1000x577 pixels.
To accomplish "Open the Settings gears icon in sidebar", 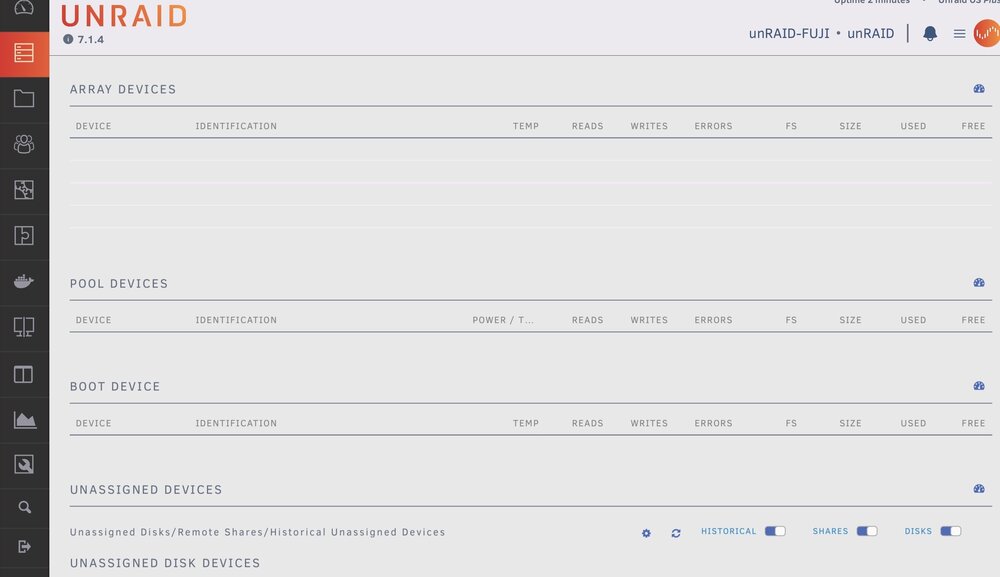I will click(24, 190).
